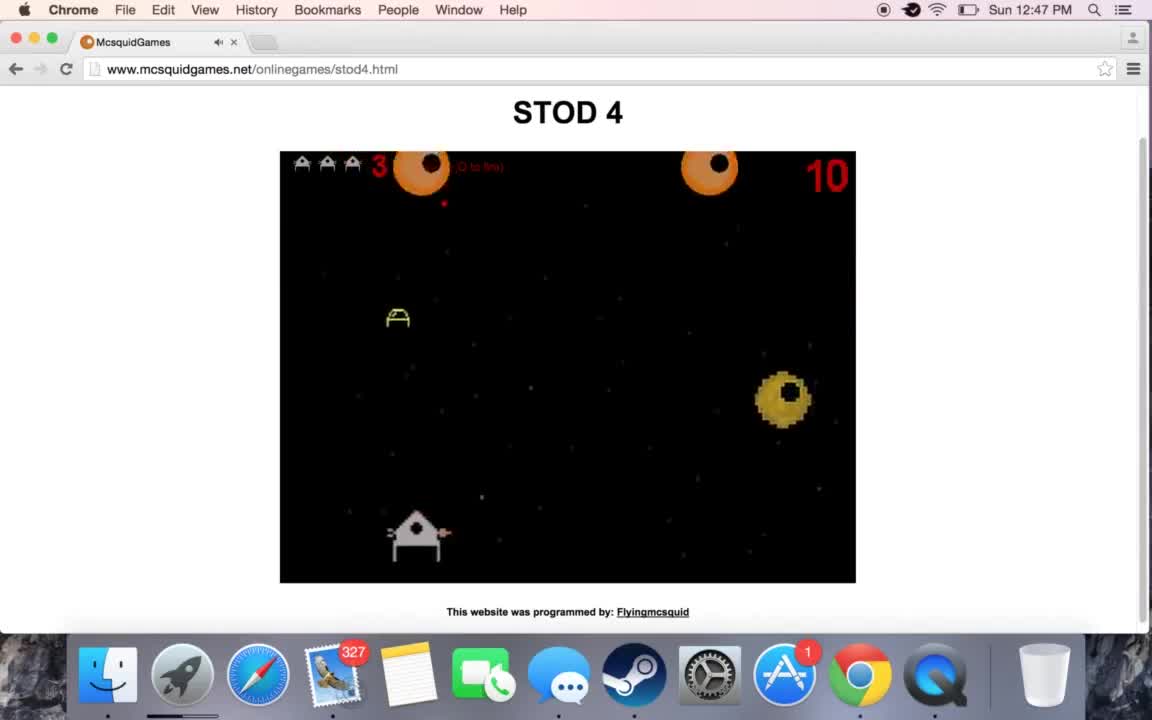Open Spotlight search from the menu bar
This screenshot has width=1152, height=720.
(1094, 10)
